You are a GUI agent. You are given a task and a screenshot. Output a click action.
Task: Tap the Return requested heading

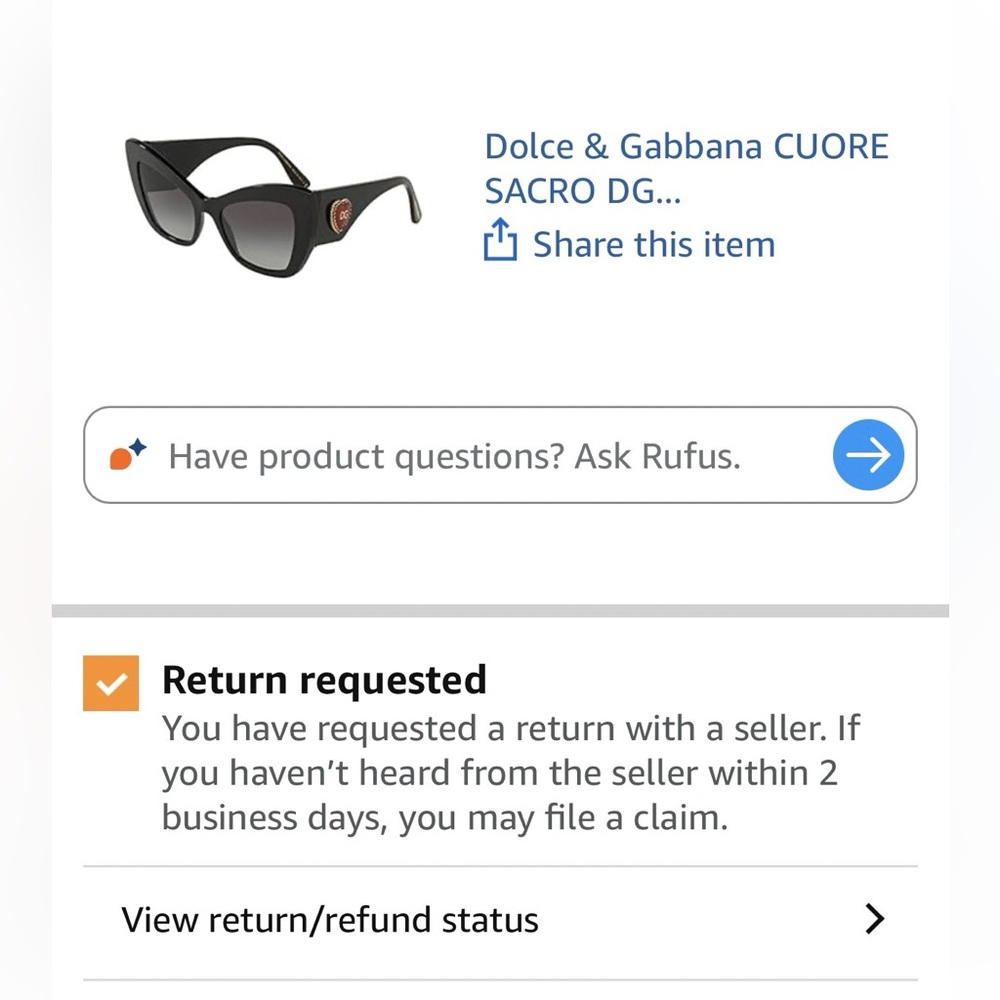pos(324,679)
